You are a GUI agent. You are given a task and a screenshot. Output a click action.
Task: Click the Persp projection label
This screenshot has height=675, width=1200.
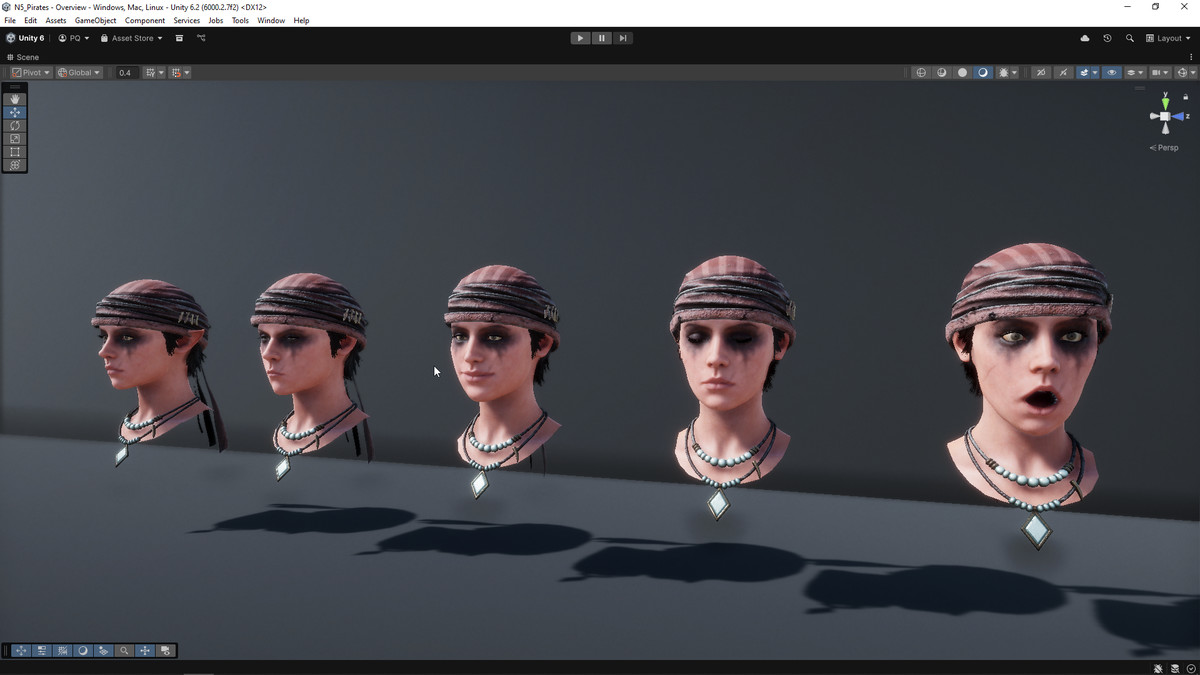click(x=1165, y=148)
